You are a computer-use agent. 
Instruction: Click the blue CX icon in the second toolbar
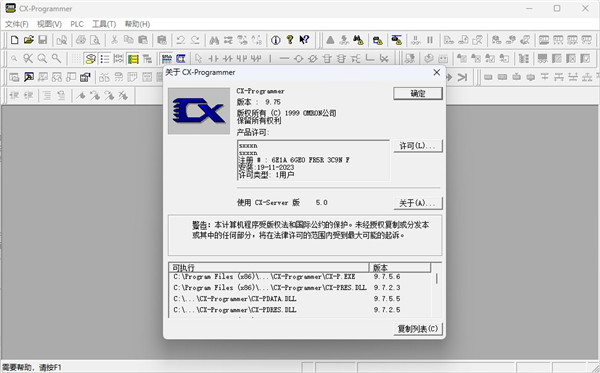(x=181, y=59)
